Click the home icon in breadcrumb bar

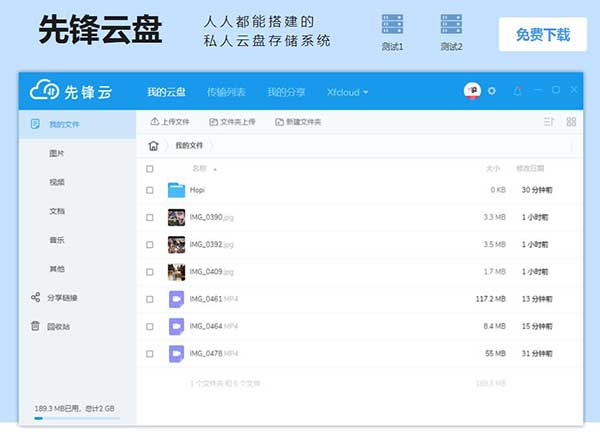coord(153,145)
